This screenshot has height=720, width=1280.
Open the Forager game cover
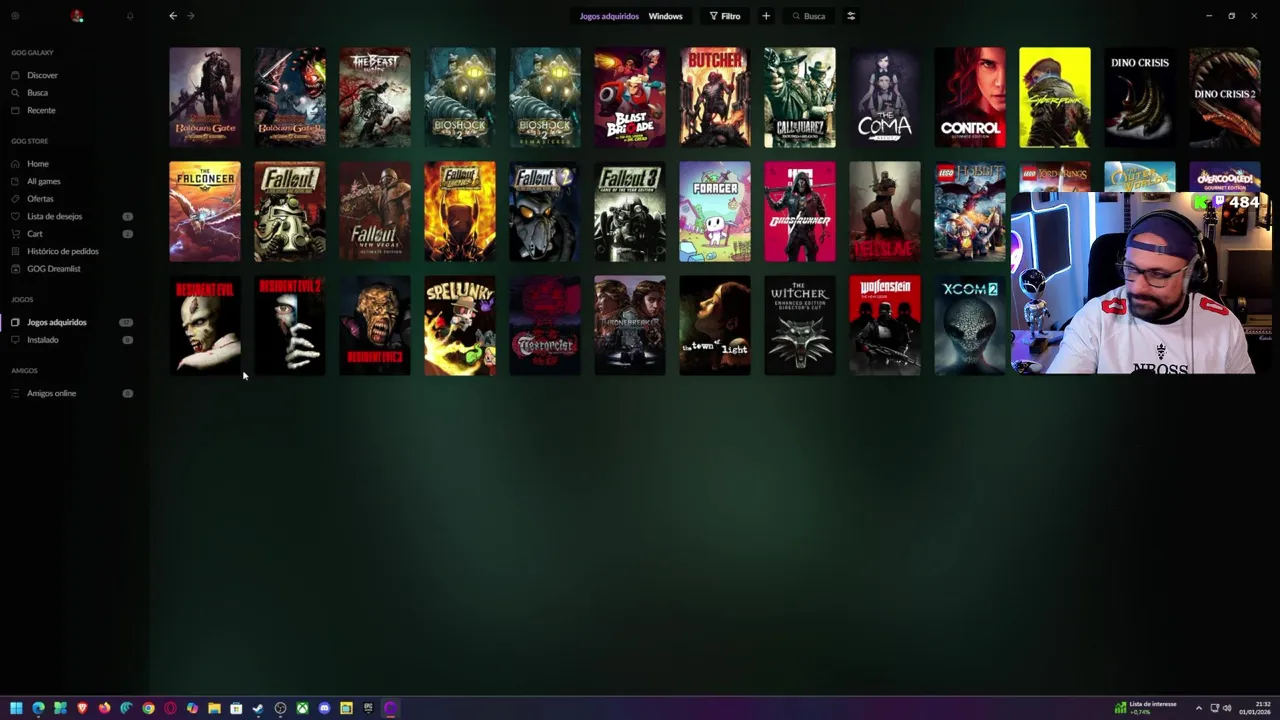coord(715,211)
